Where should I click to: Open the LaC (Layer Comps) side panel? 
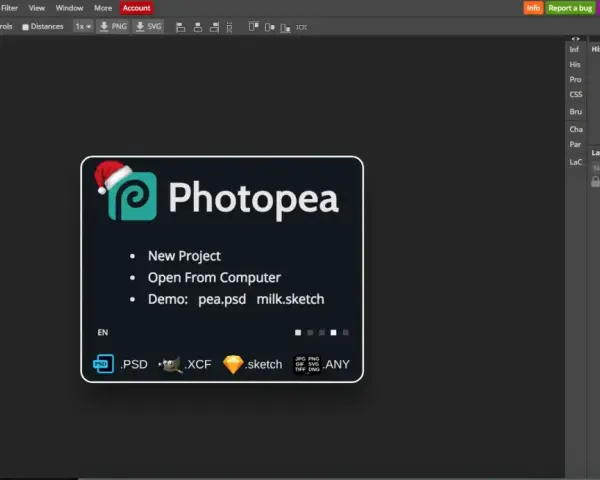coord(576,162)
